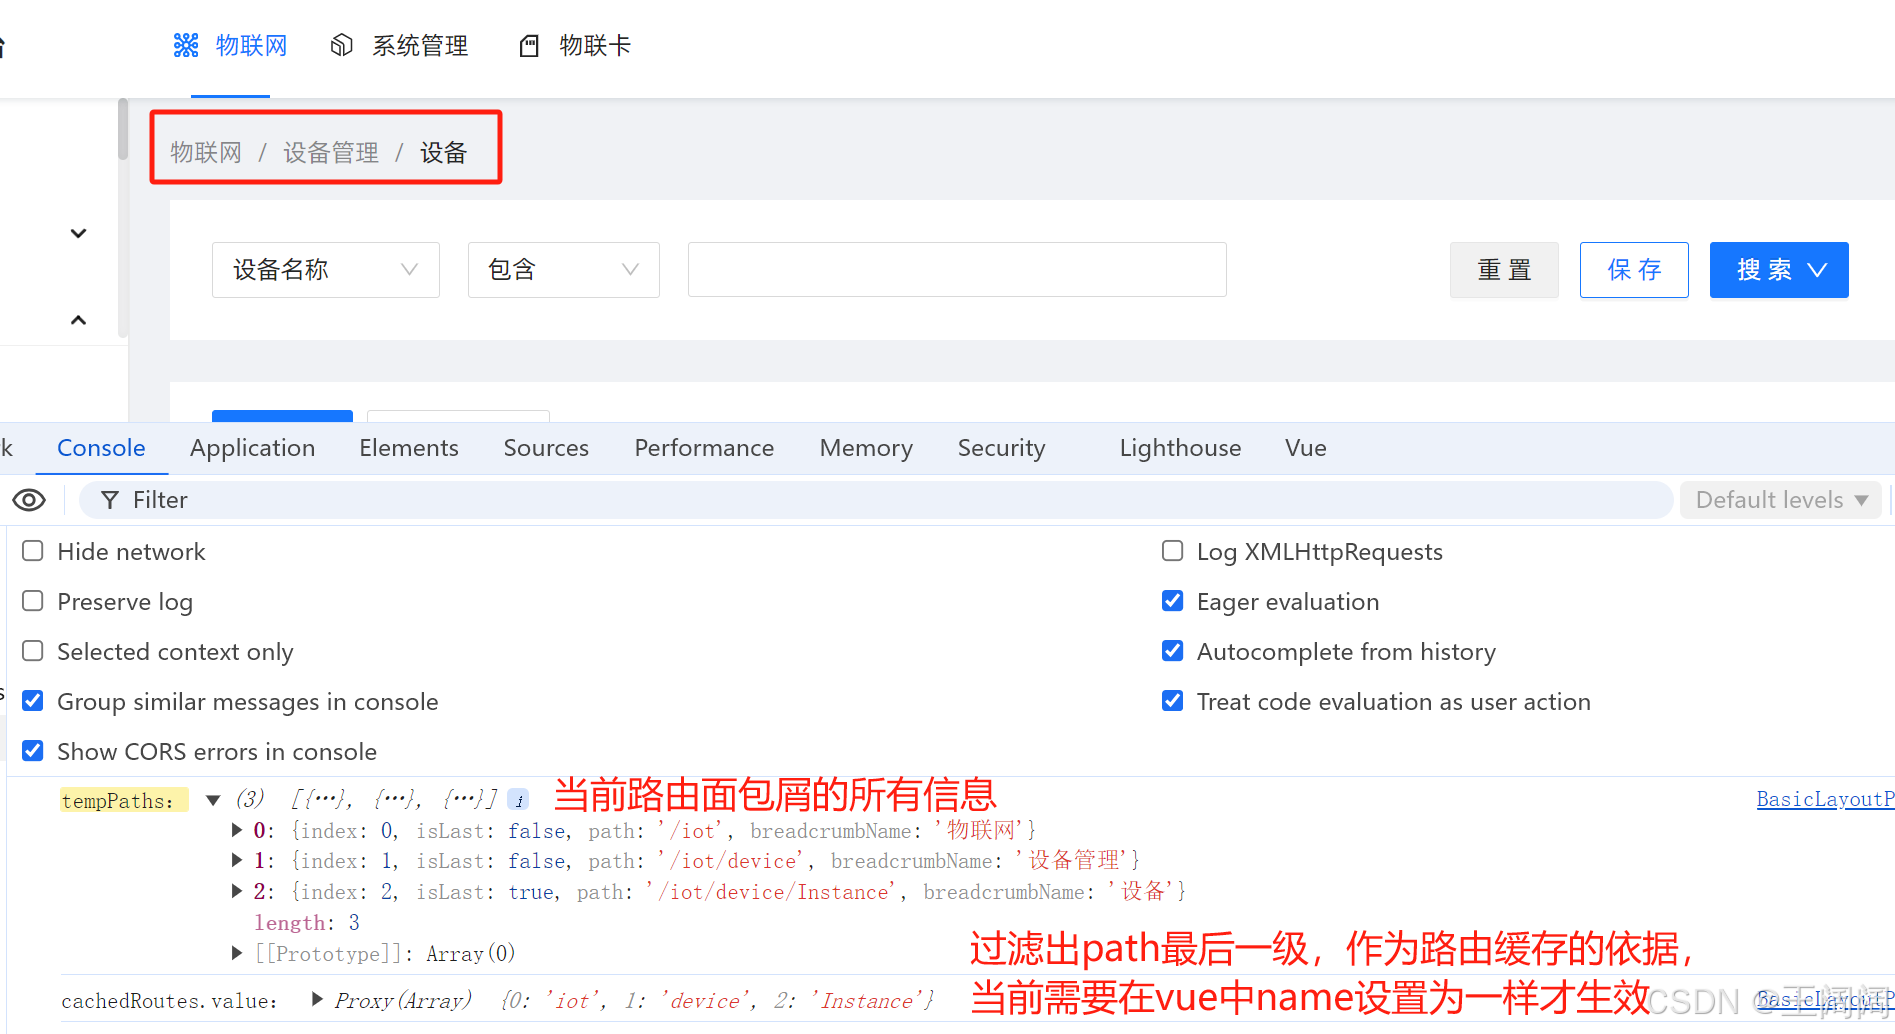The width and height of the screenshot is (1895, 1034).
Task: Enable Log XMLHttpRequests checkbox
Action: coord(1173,551)
